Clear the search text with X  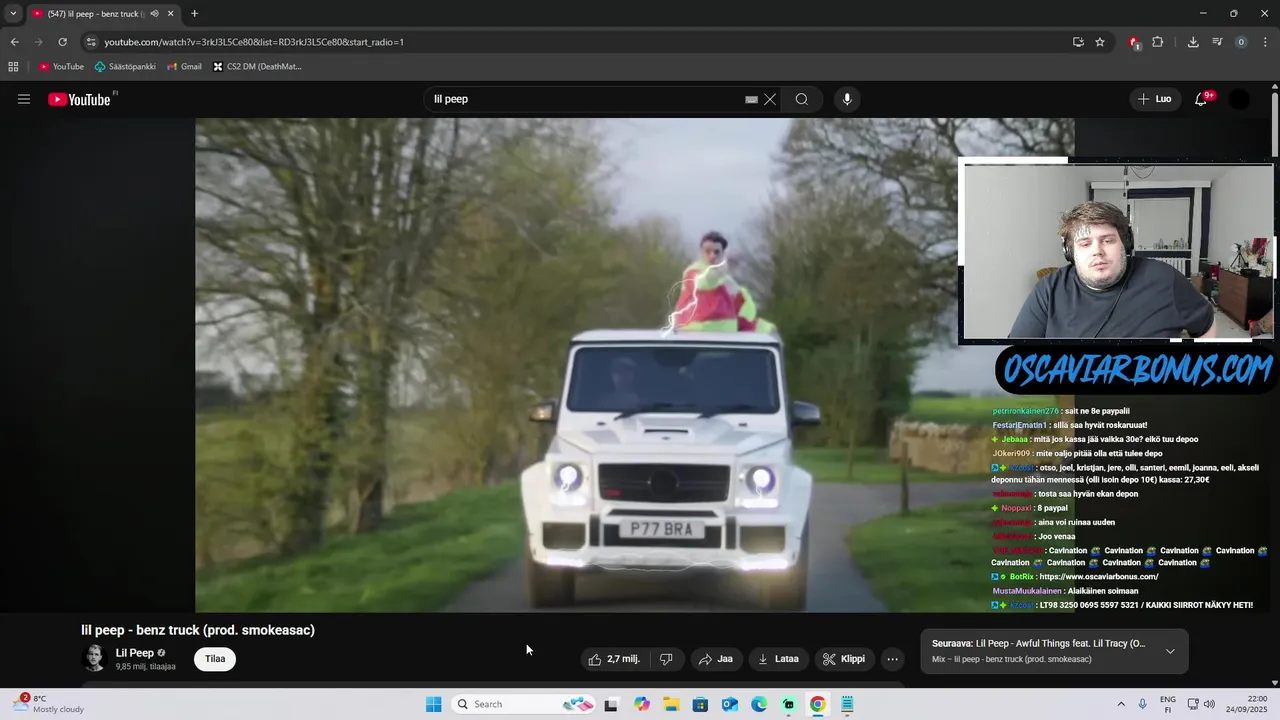tap(770, 99)
